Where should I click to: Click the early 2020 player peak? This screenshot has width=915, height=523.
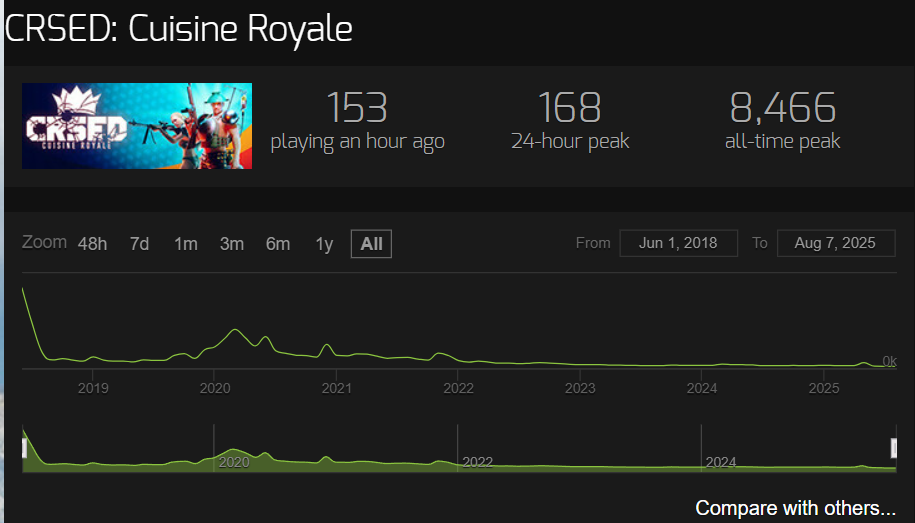coord(236,330)
